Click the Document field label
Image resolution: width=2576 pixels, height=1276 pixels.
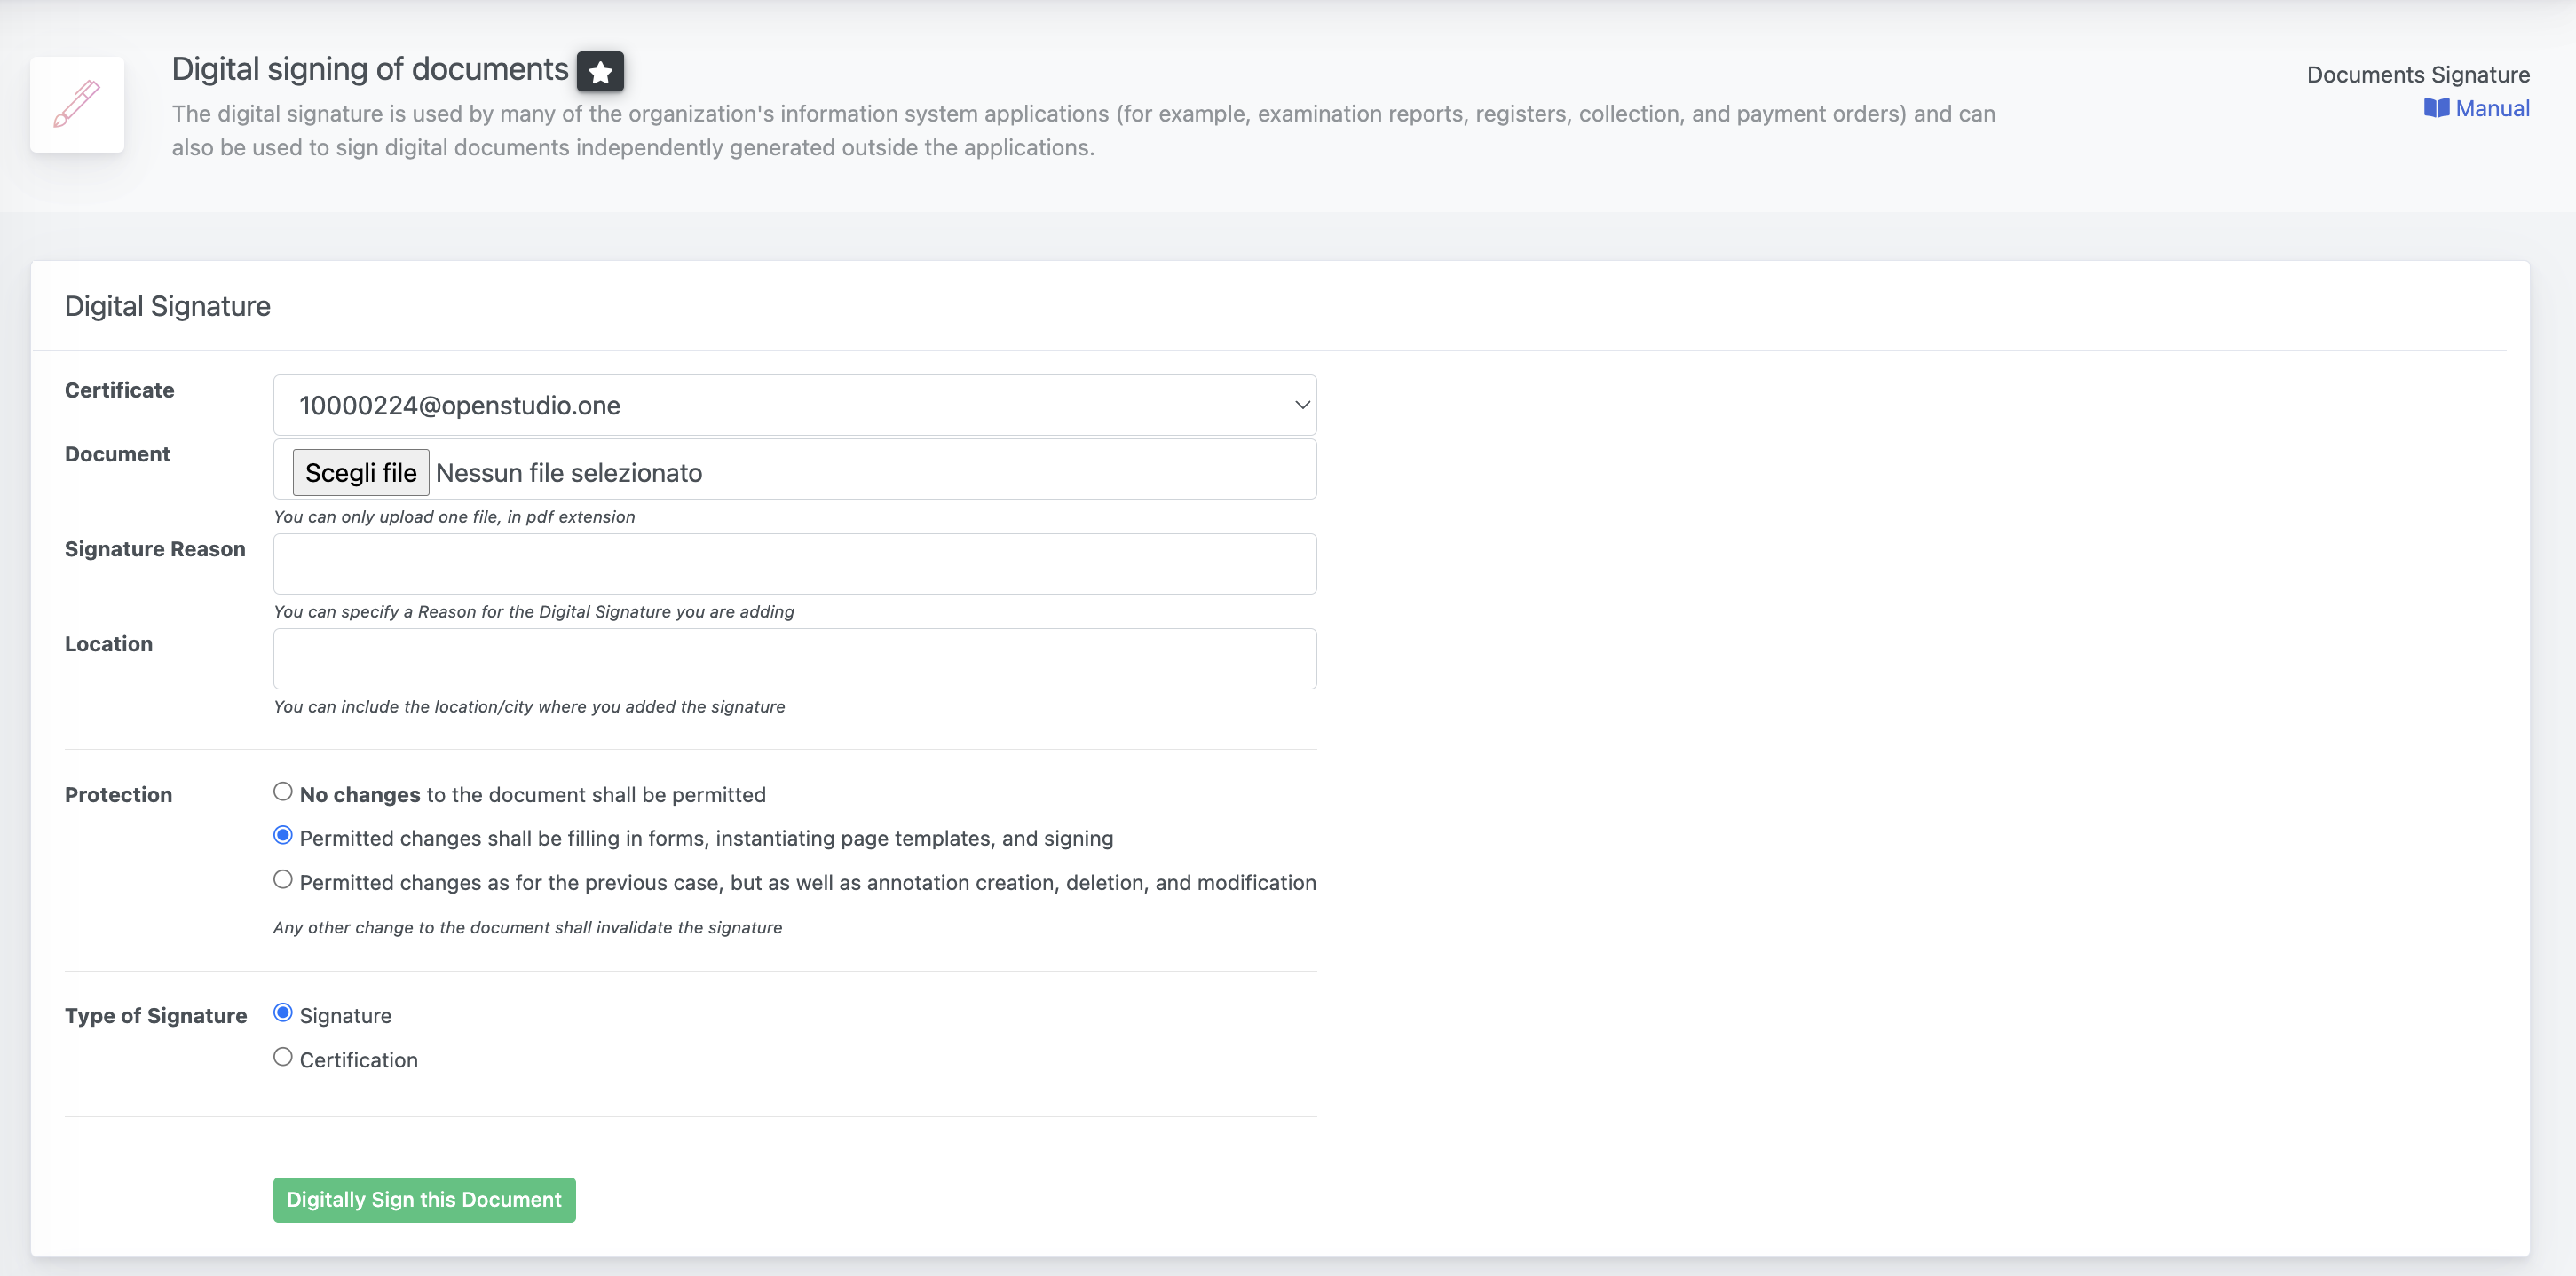click(x=117, y=454)
